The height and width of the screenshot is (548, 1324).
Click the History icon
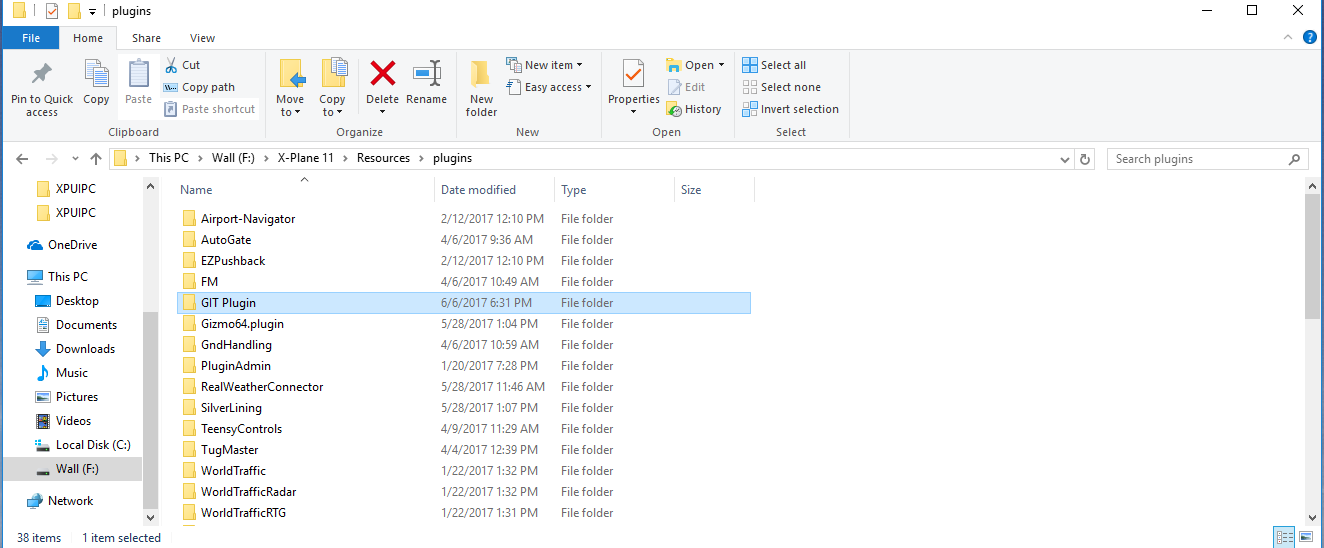click(675, 109)
